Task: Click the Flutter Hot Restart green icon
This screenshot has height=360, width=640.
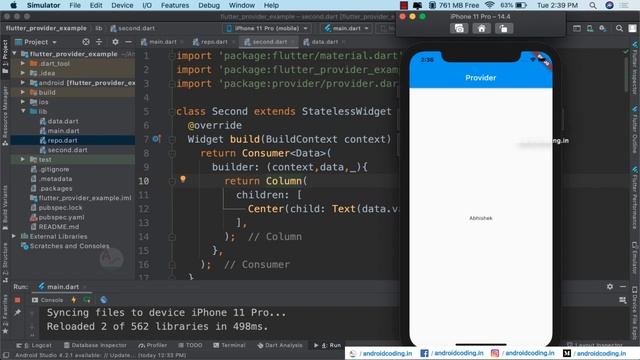Action: pyautogui.click(x=87, y=300)
